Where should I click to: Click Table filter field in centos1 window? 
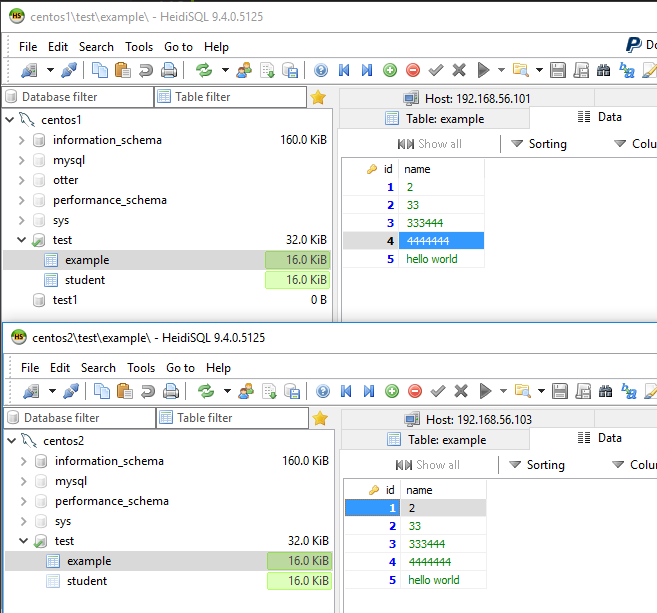[231, 97]
